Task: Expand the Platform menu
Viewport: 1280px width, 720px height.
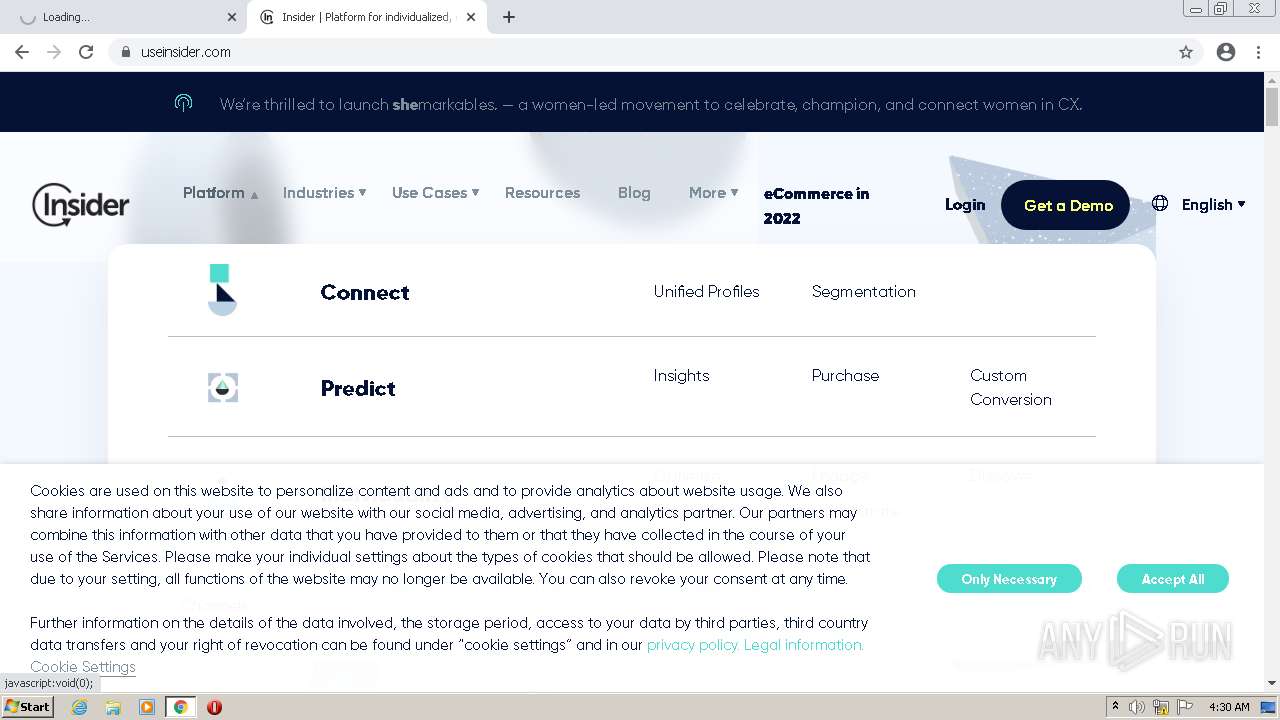Action: click(220, 193)
